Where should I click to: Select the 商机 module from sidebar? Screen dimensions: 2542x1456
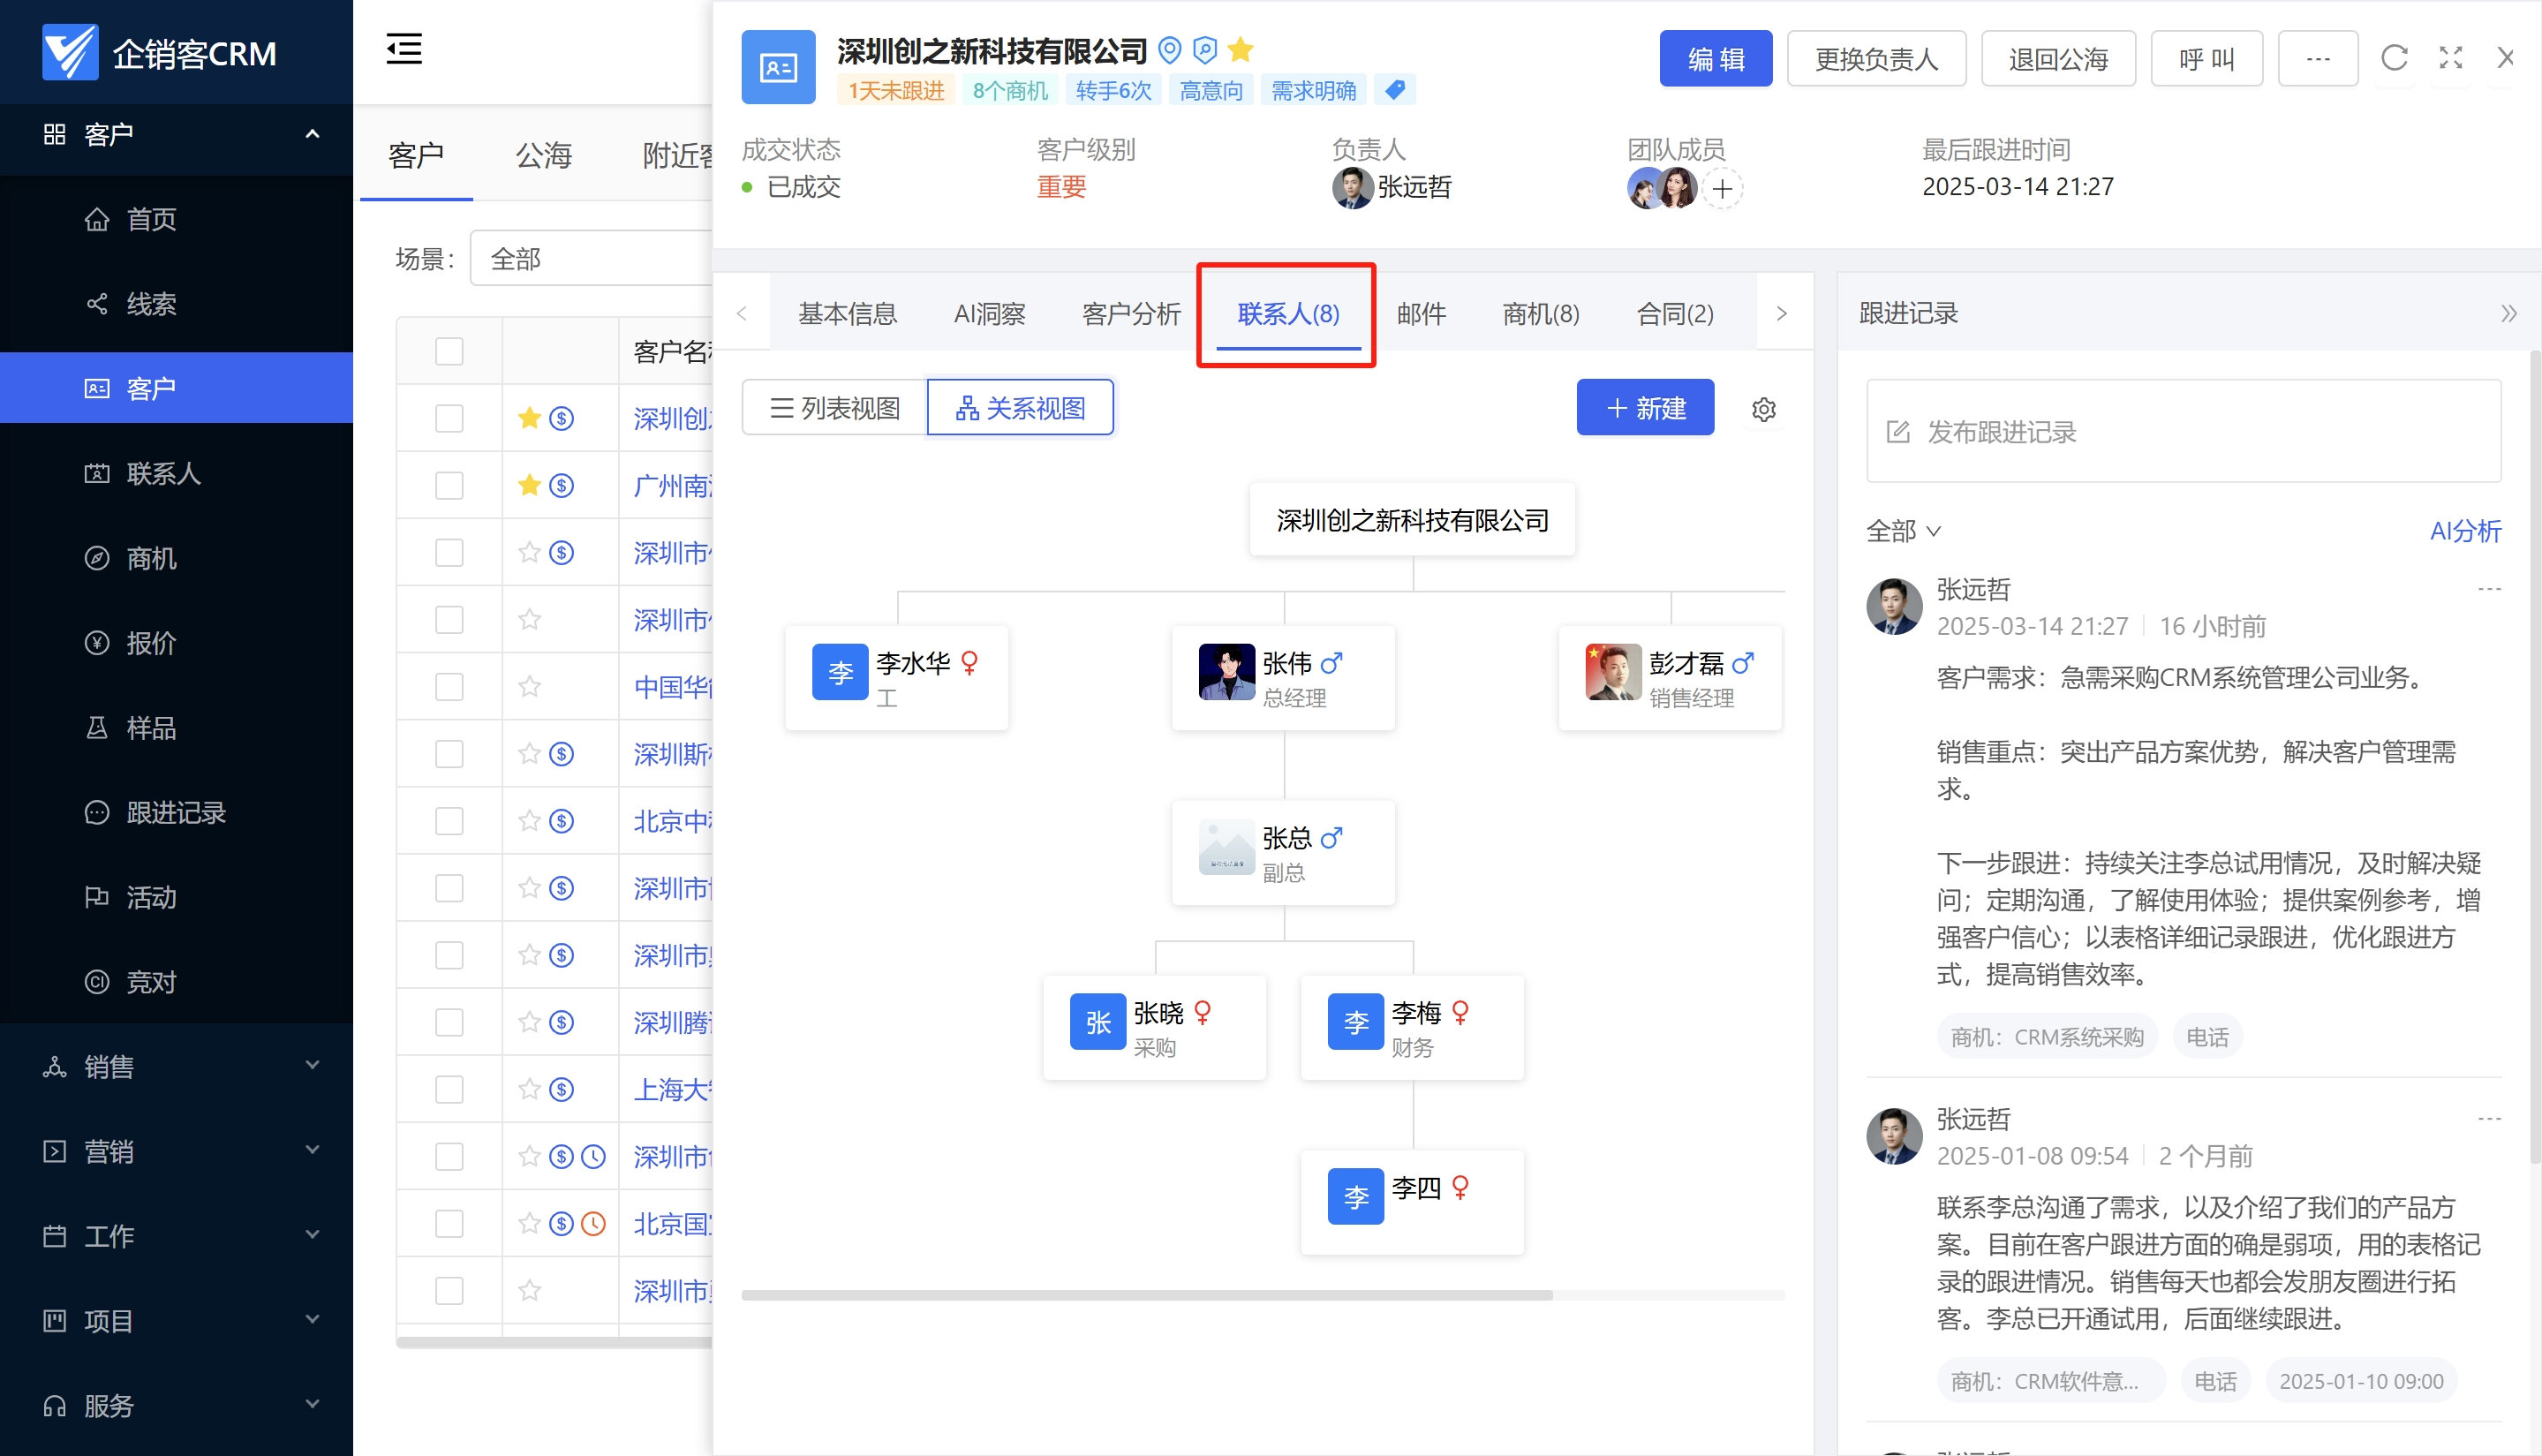pyautogui.click(x=151, y=559)
